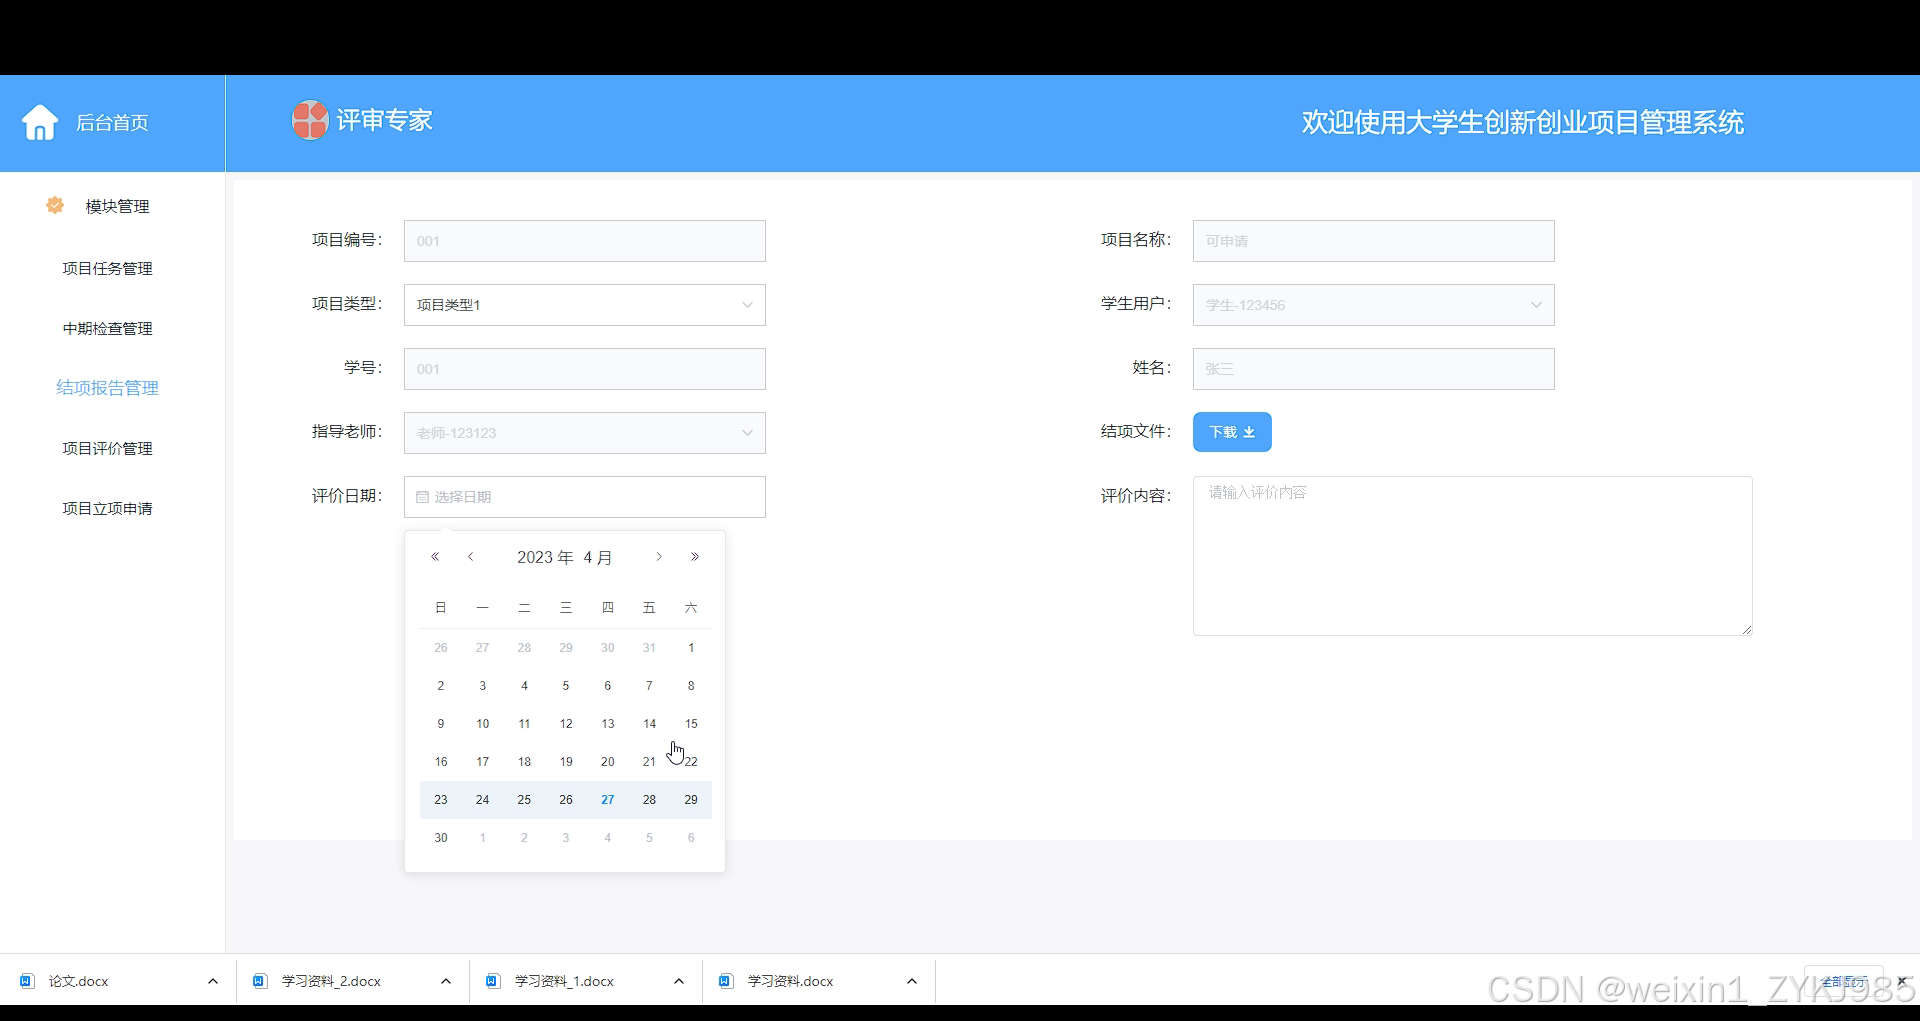Open 学生用户 dropdown
The height and width of the screenshot is (1021, 1920).
[x=1374, y=305]
